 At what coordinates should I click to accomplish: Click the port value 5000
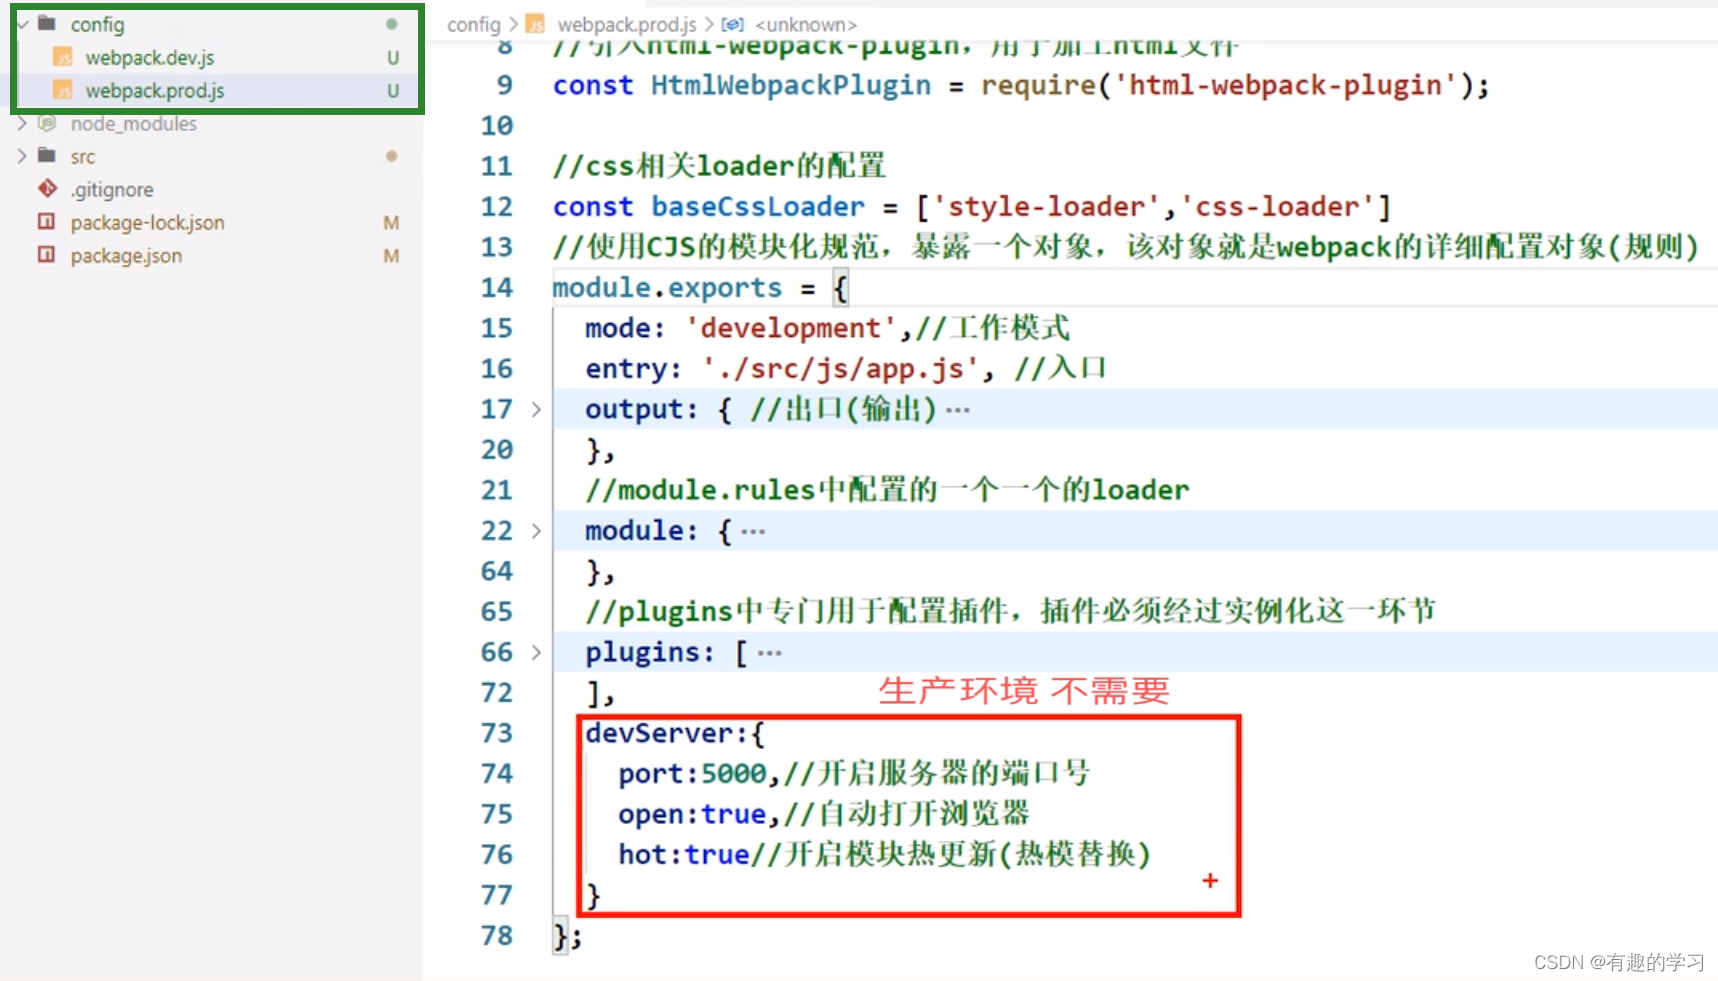pyautogui.click(x=733, y=774)
